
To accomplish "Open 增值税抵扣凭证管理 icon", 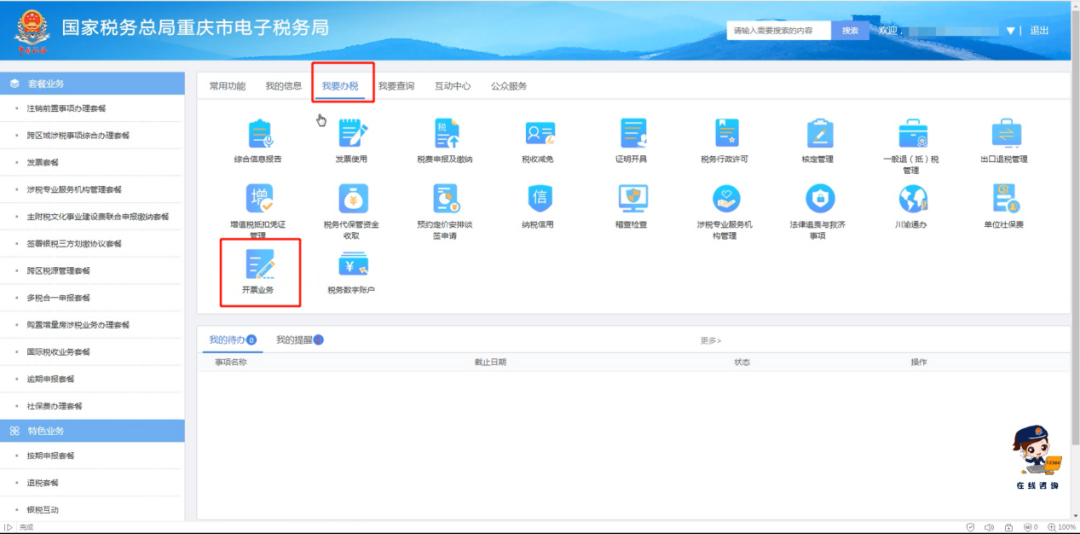I will click(259, 199).
